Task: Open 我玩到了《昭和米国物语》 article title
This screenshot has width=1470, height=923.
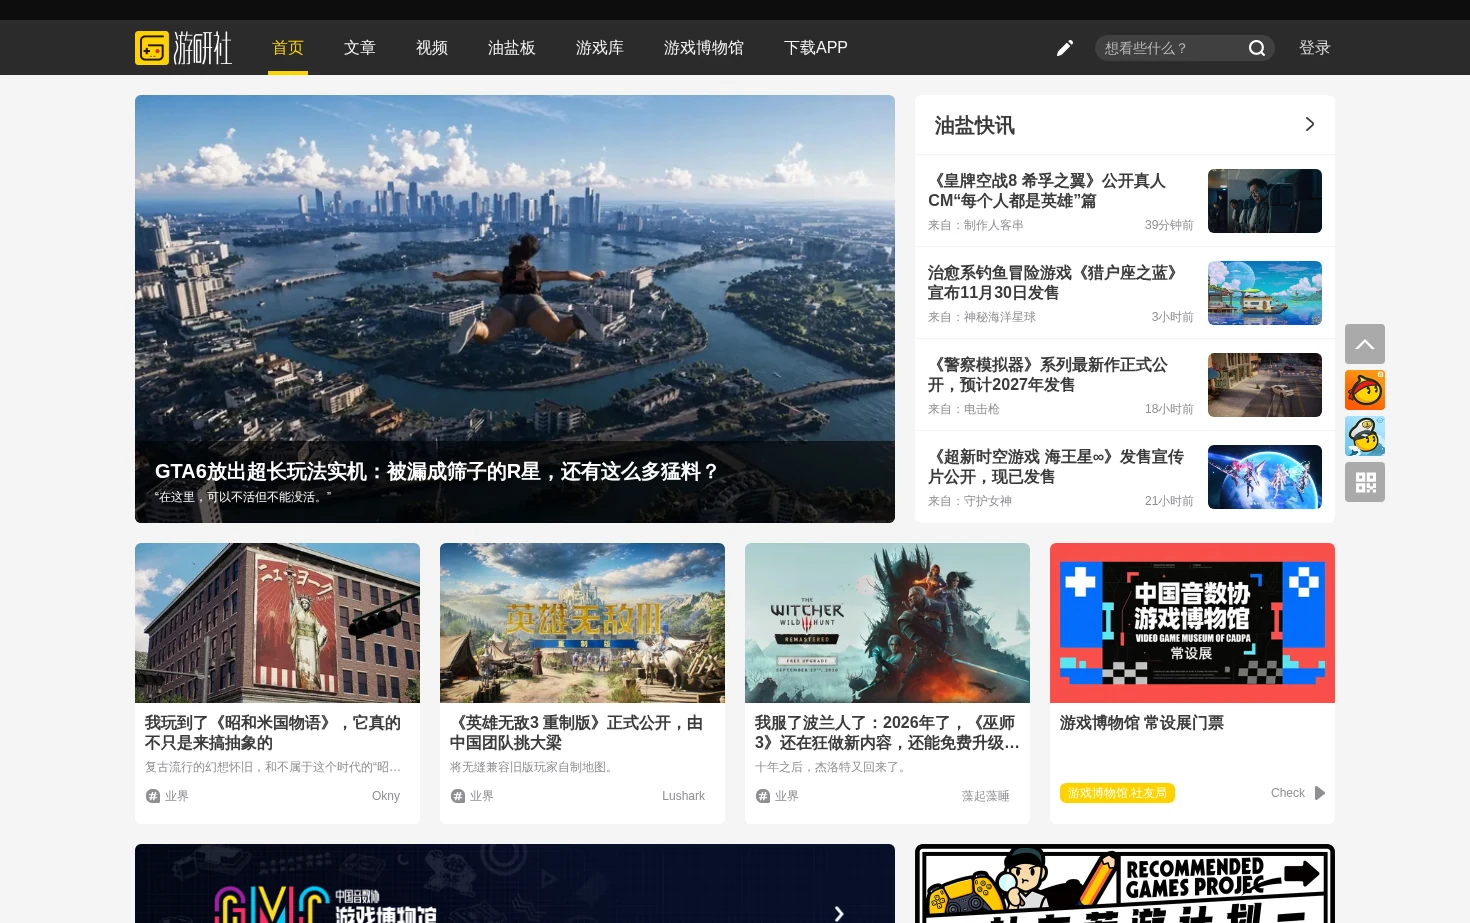Action: tap(273, 733)
